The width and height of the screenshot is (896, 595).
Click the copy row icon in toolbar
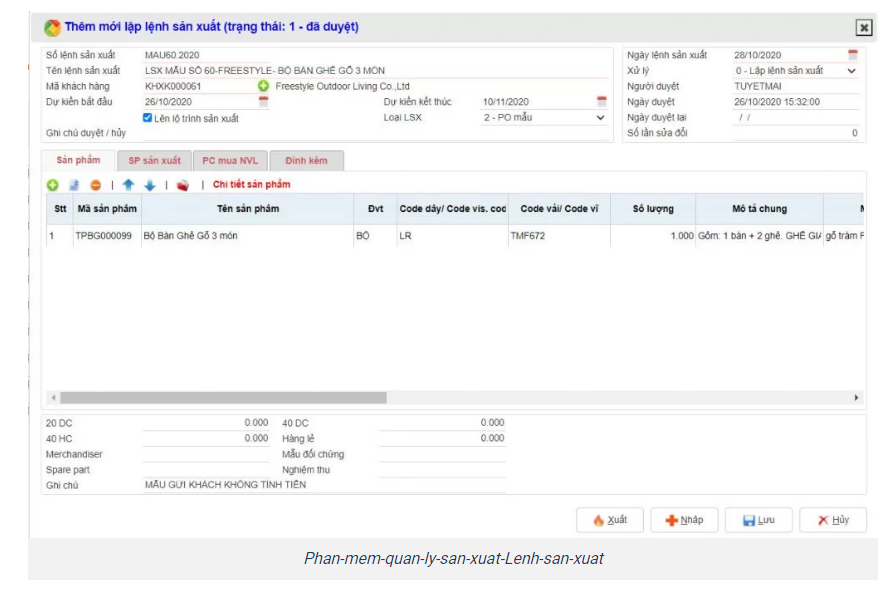click(x=74, y=185)
